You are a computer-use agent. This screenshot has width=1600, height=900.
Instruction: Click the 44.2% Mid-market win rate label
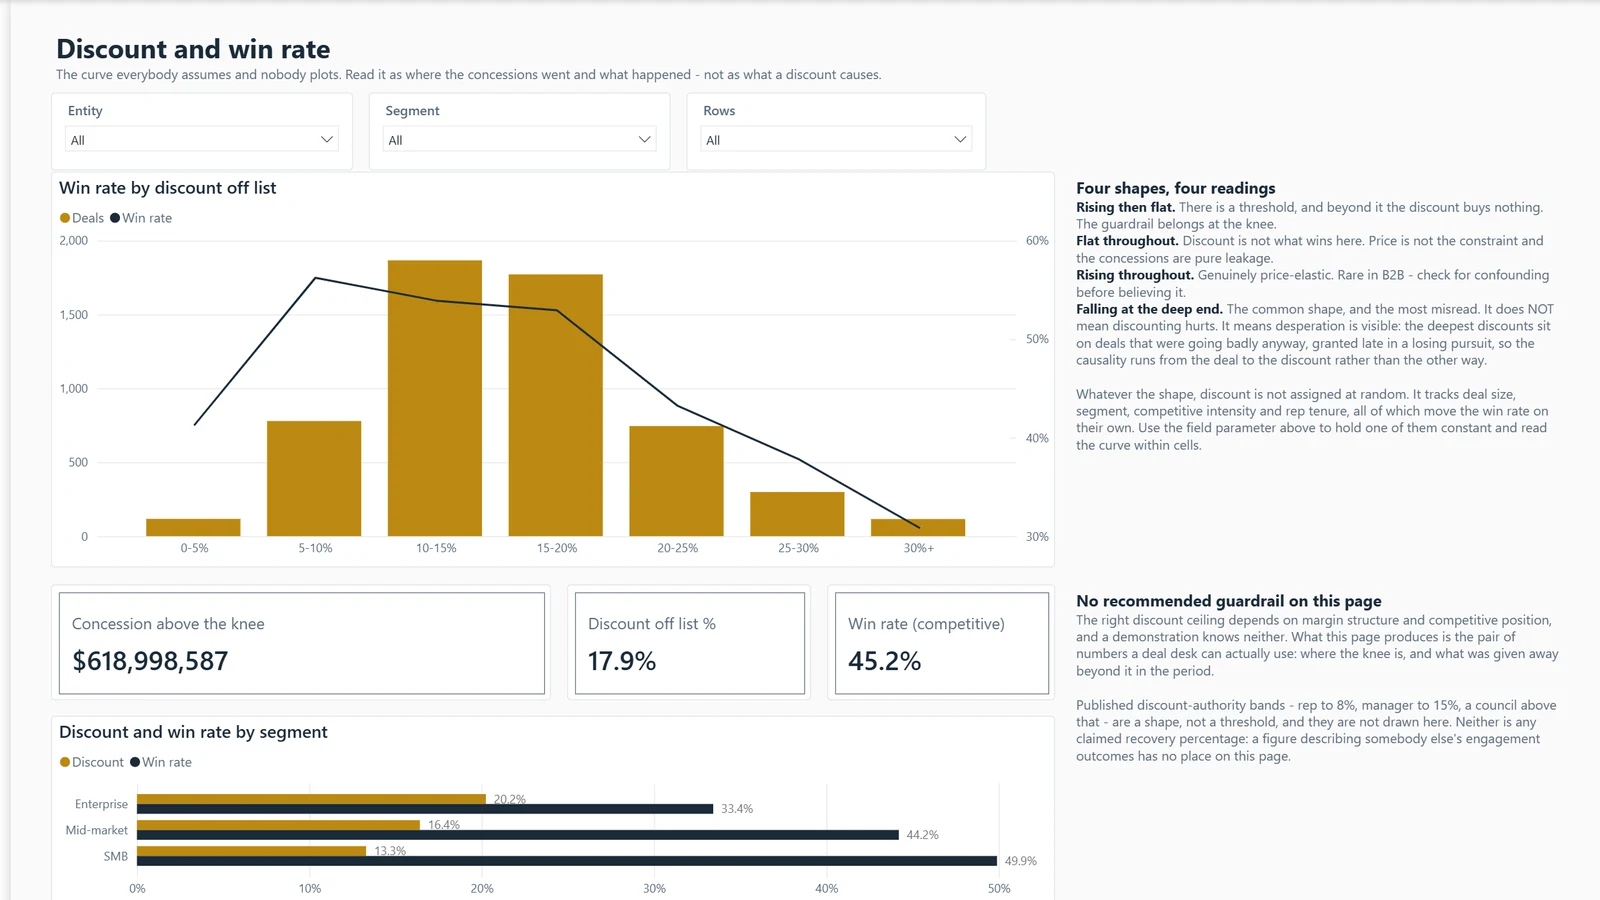pyautogui.click(x=923, y=835)
